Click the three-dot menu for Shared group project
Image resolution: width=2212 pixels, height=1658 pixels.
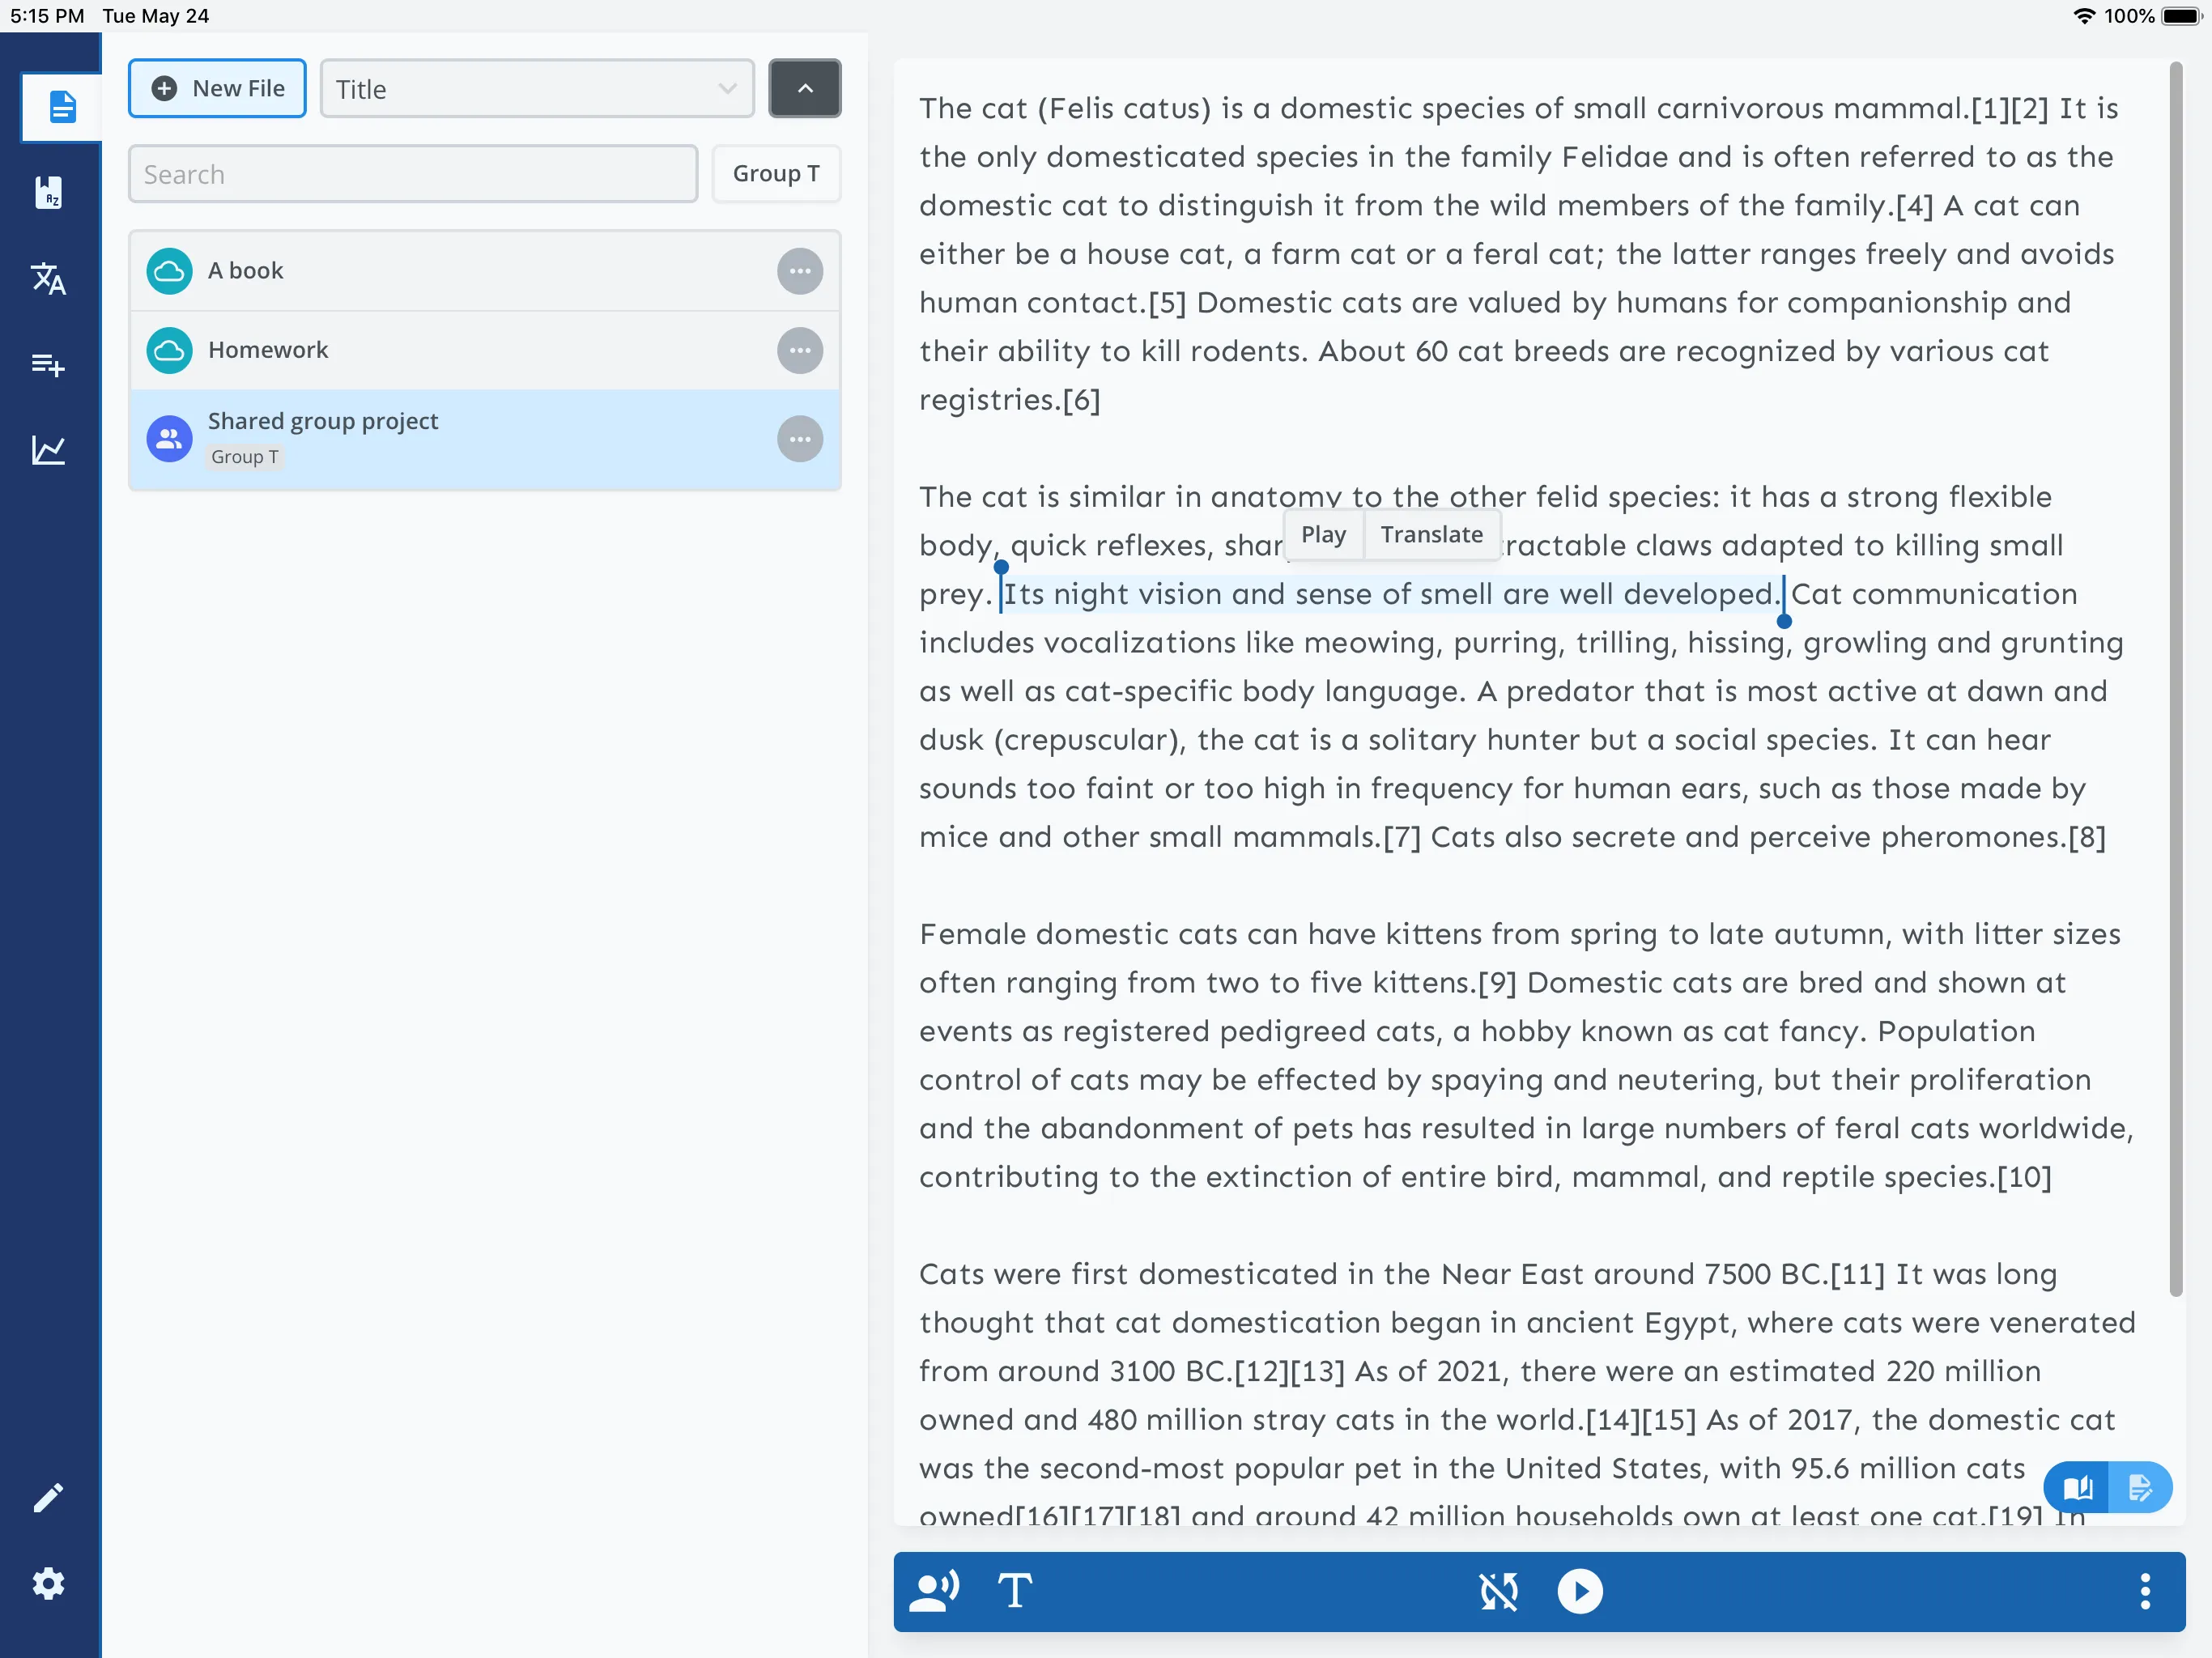tap(799, 437)
